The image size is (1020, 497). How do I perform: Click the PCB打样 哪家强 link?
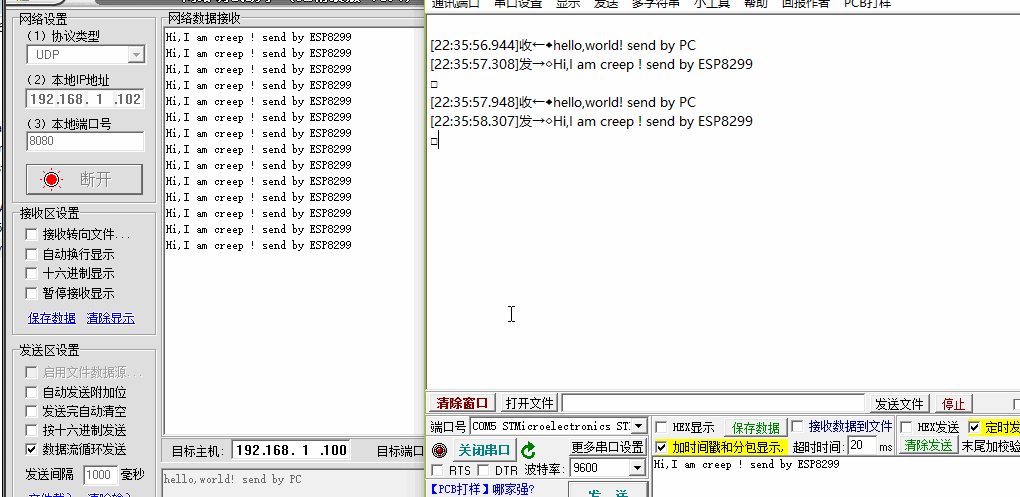(481, 489)
